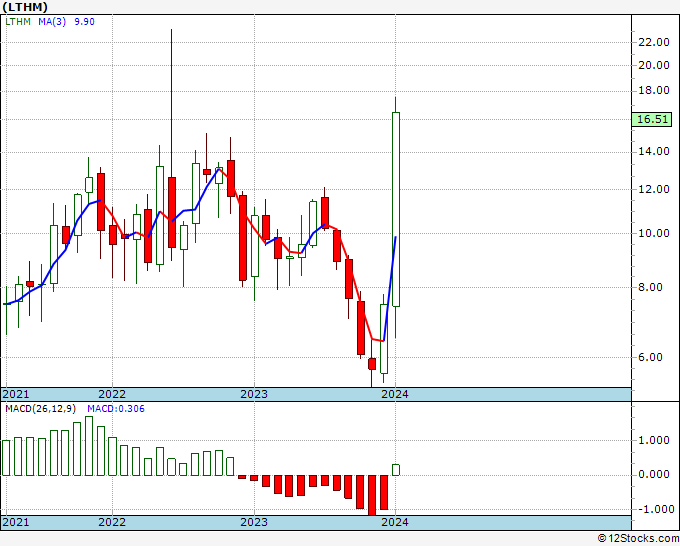680x546 pixels.
Task: Click the highlighted 16.51 current price tag
Action: tap(652, 119)
